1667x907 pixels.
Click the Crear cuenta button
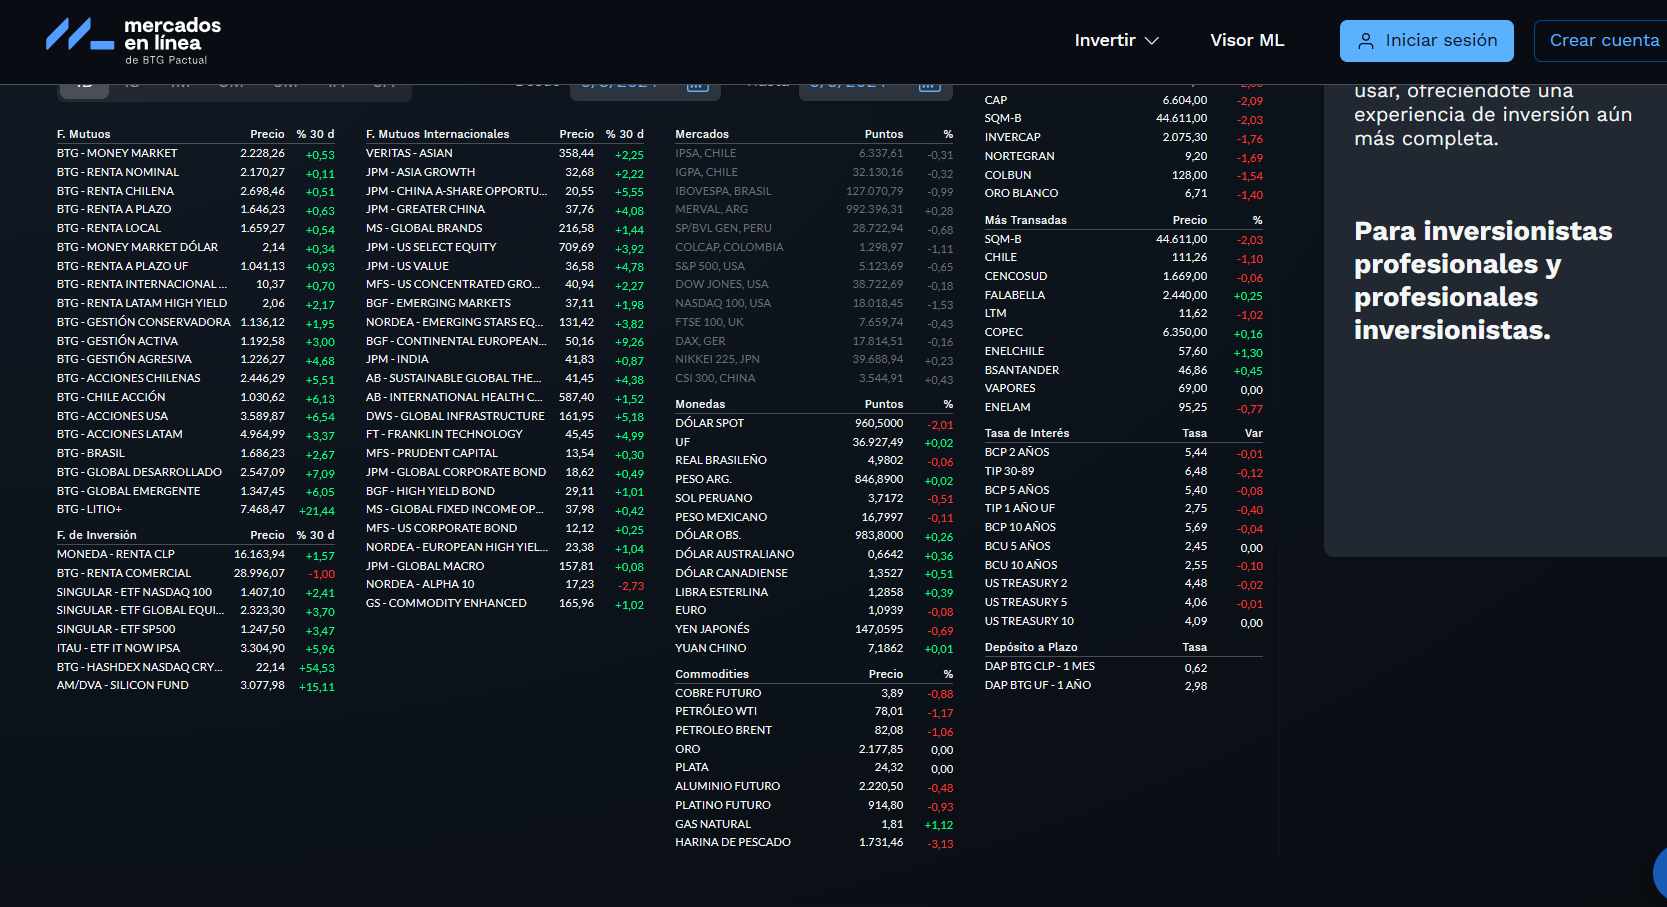(x=1603, y=41)
